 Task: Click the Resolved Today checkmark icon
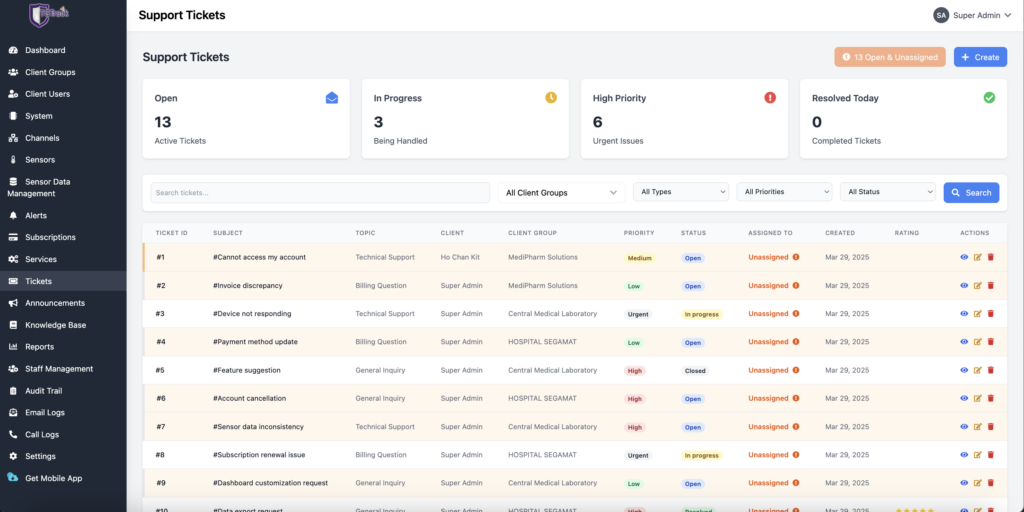coord(989,98)
